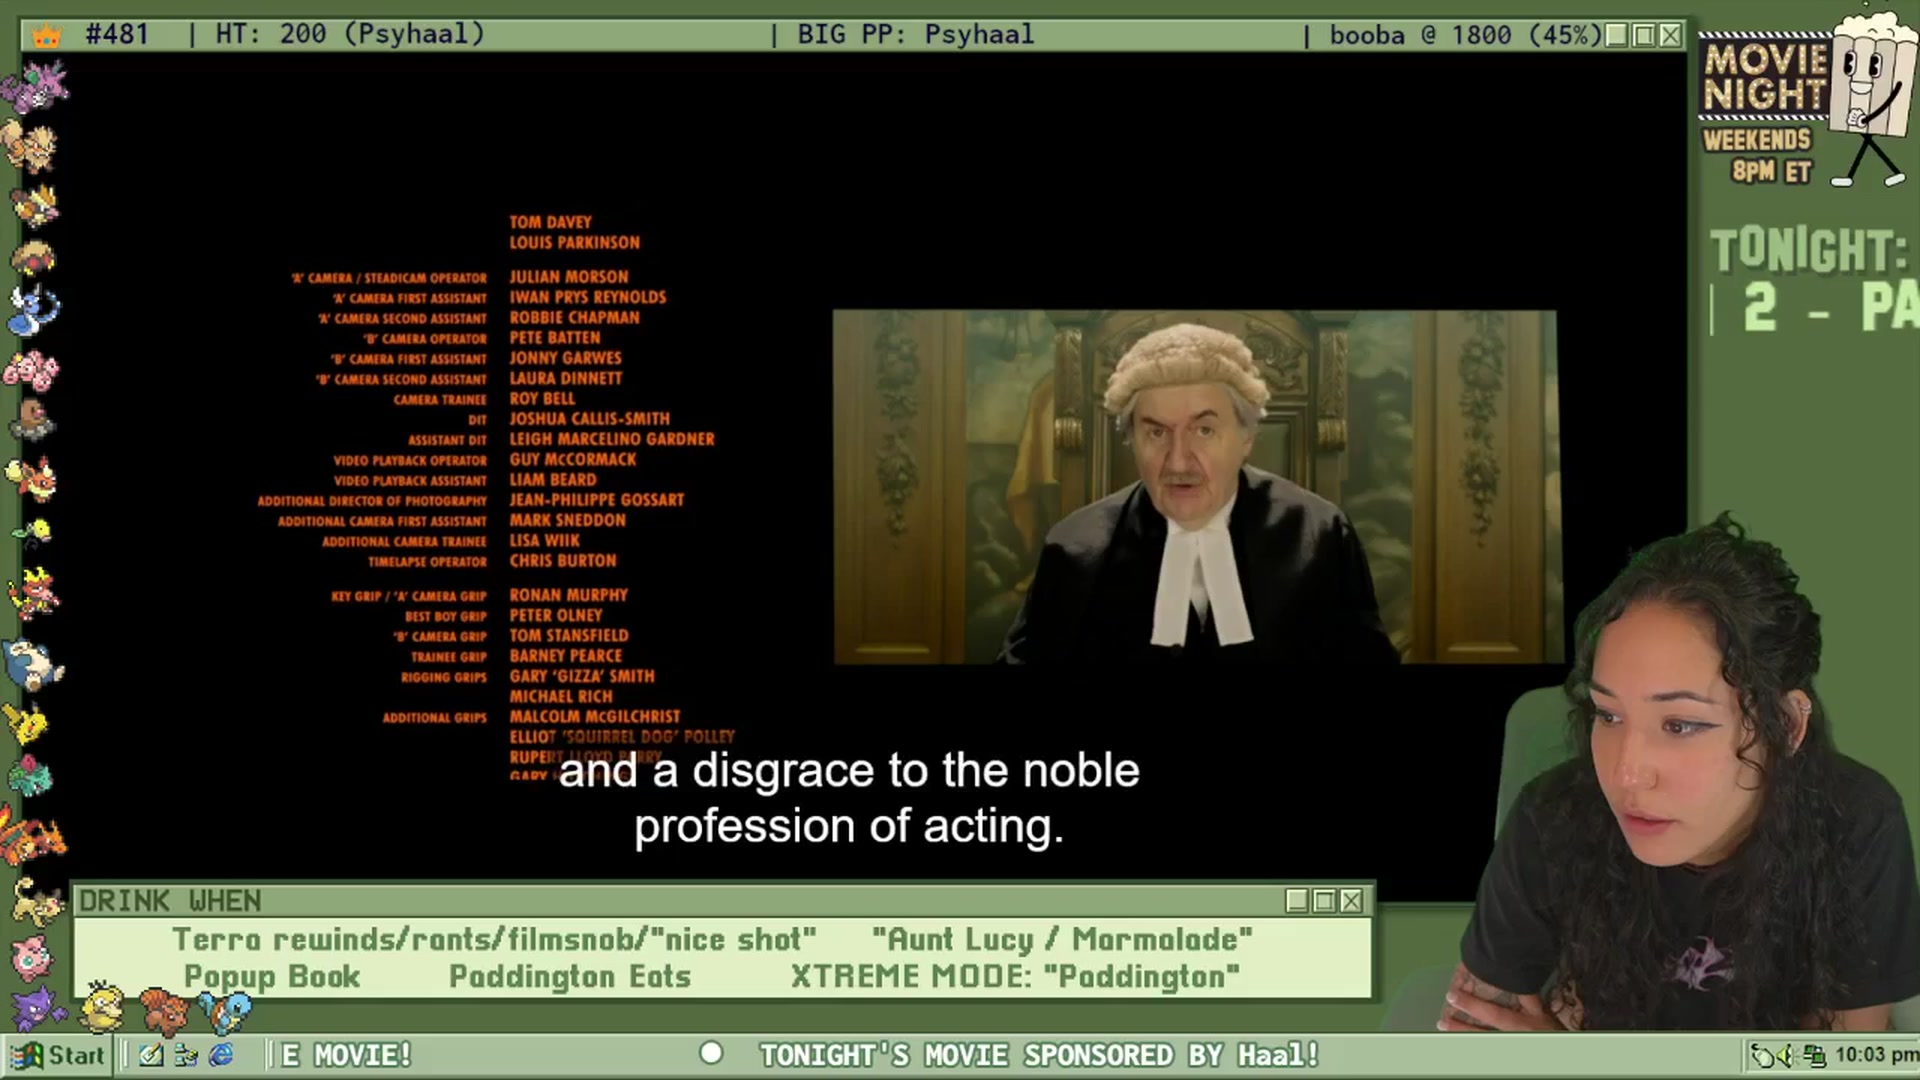Click the DRINK WHEN title bar text

(170, 901)
